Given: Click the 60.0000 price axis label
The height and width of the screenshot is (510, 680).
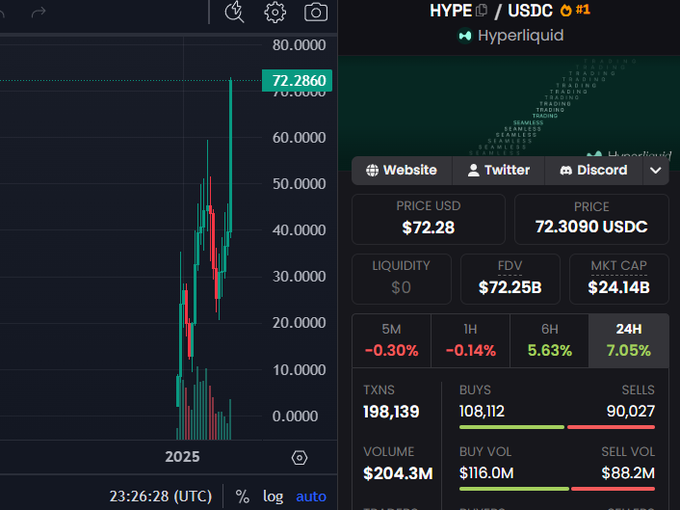Looking at the screenshot, I should (299, 137).
